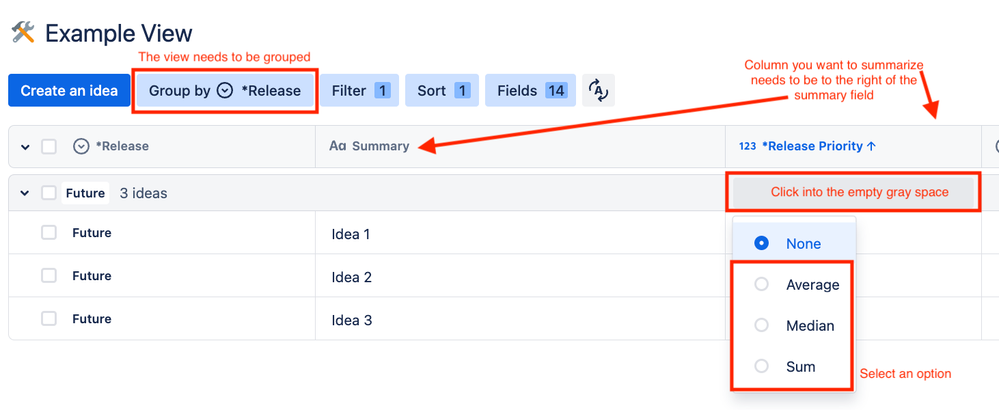
Task: Click the circle icon in Group by button
Action: click(225, 90)
